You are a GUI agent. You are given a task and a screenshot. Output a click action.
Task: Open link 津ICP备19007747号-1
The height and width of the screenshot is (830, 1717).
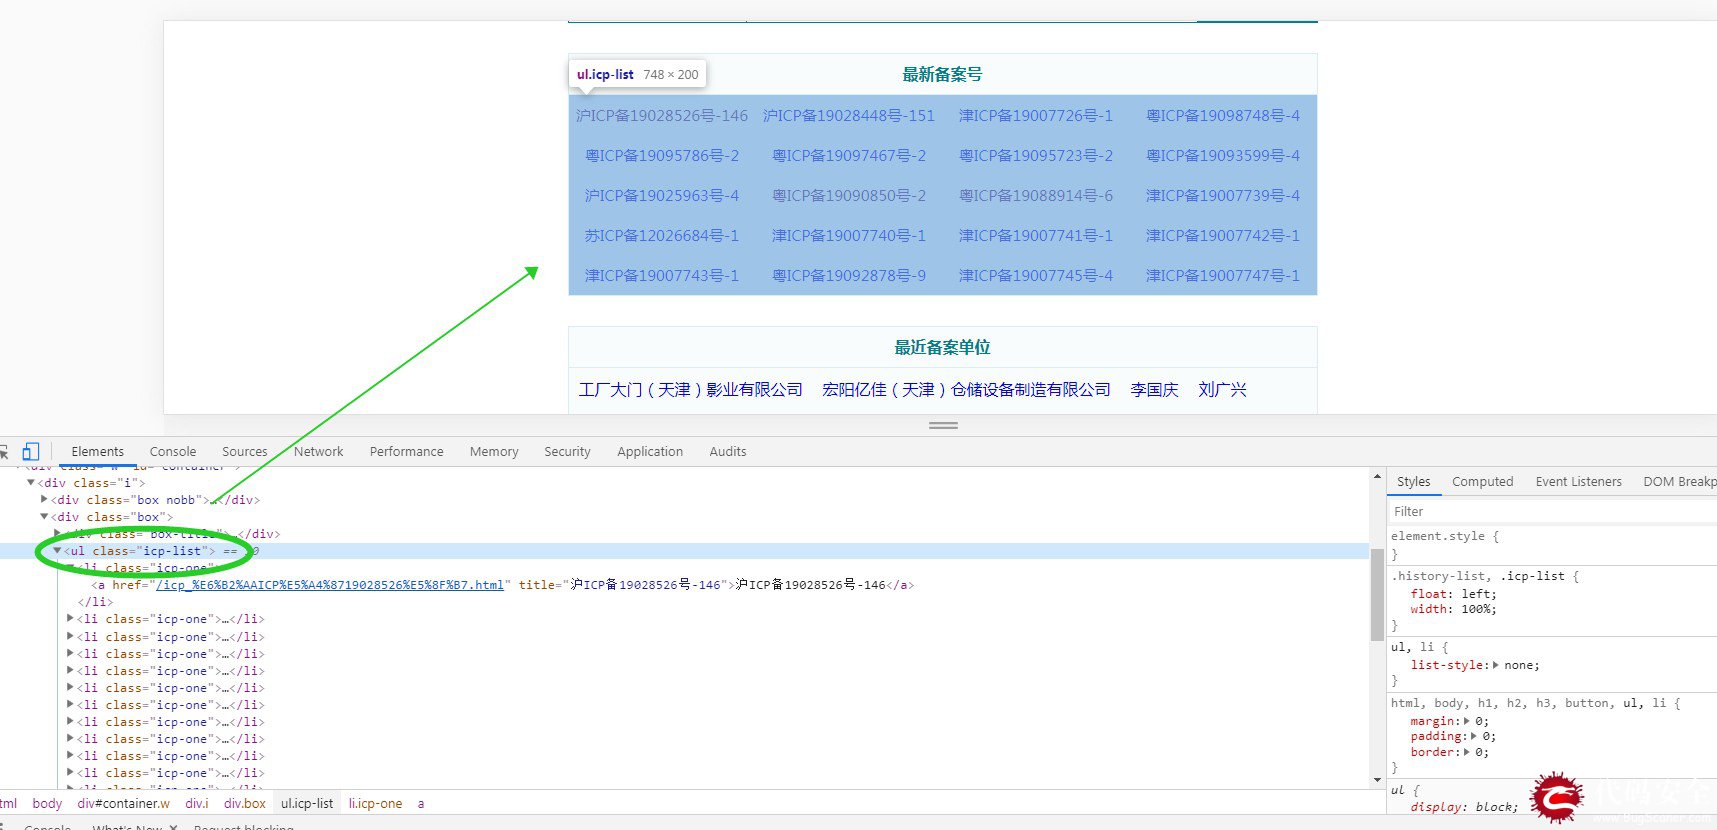click(1223, 276)
